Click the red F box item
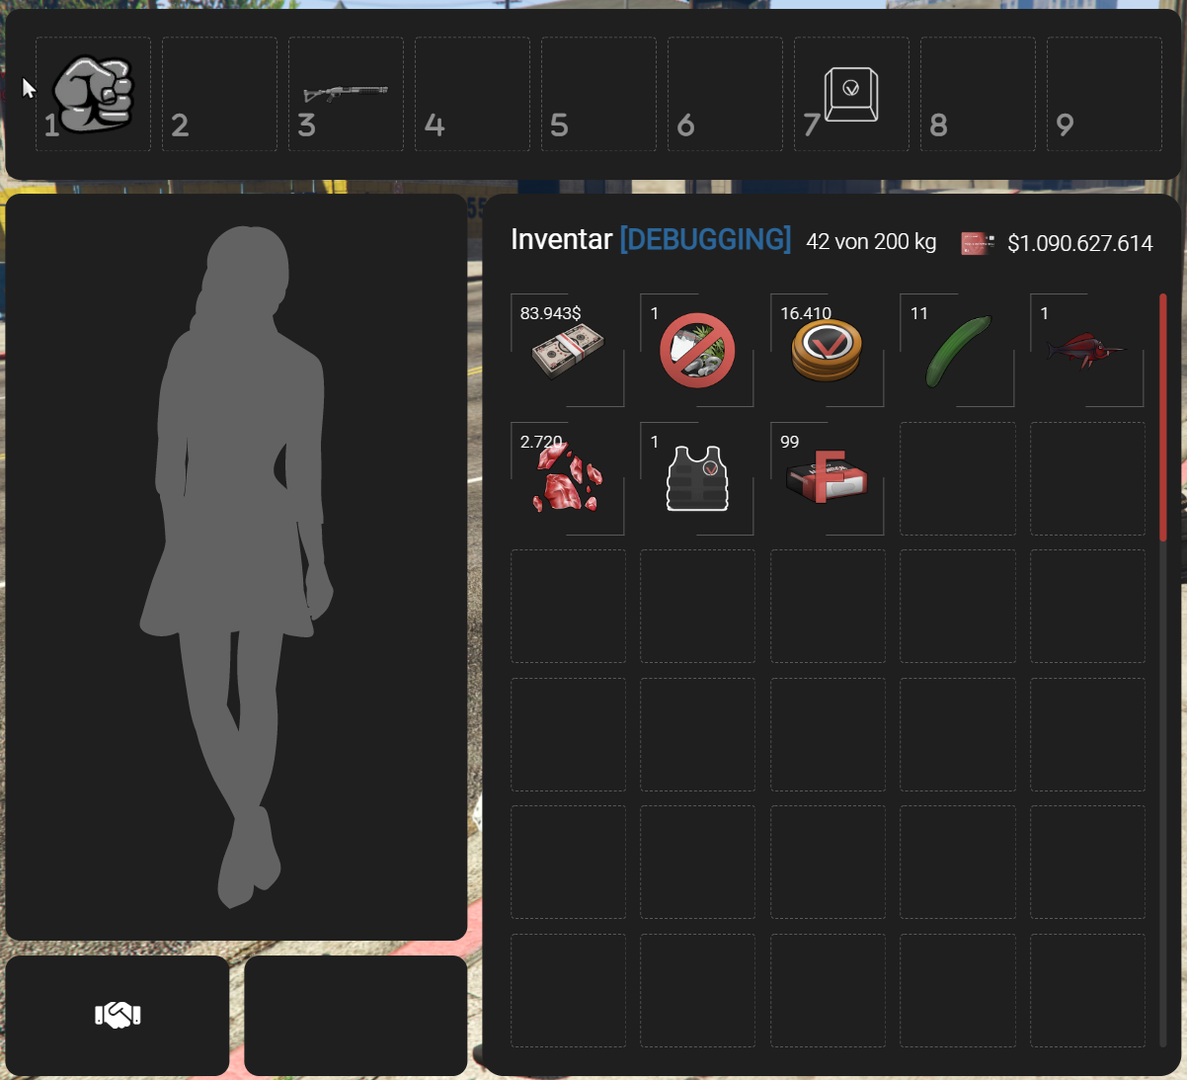The image size is (1187, 1080). coord(827,479)
